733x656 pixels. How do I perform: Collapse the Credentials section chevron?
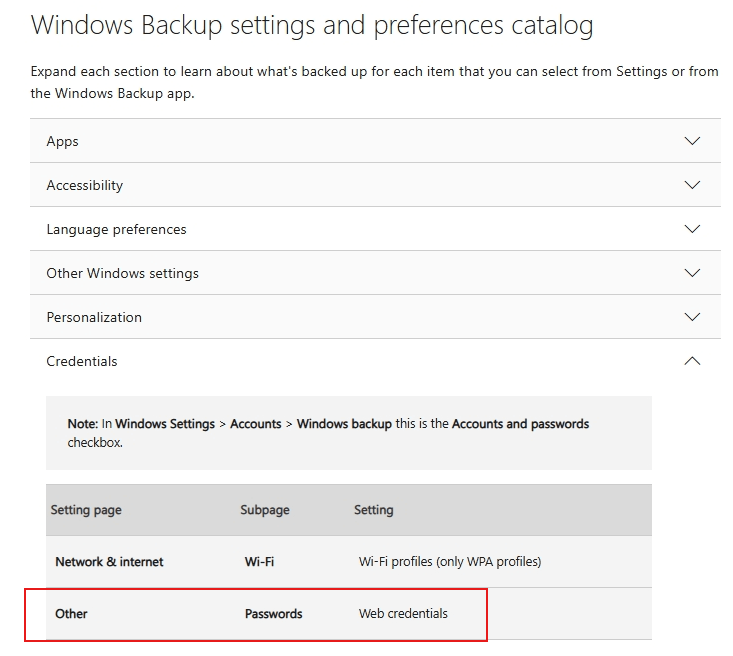pyautogui.click(x=692, y=361)
